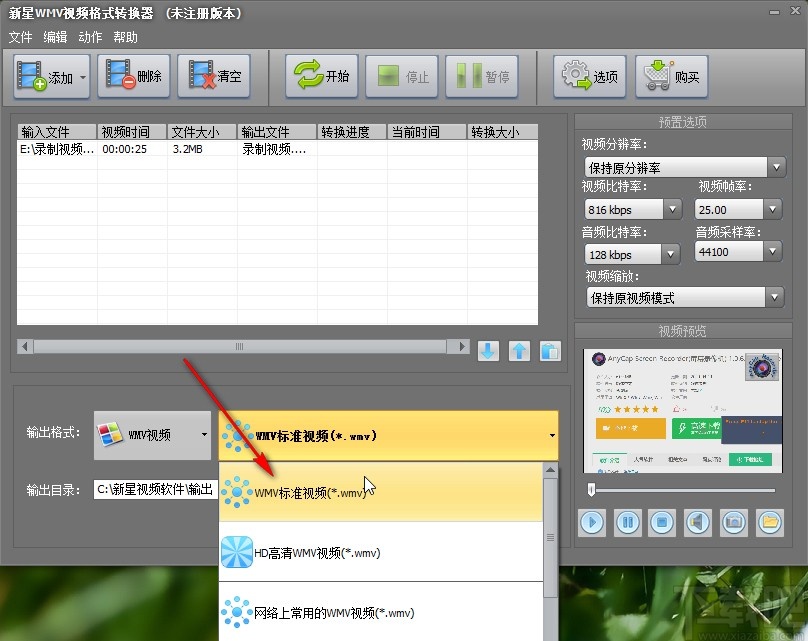Select the E:\录制视频 file row

click(277, 149)
